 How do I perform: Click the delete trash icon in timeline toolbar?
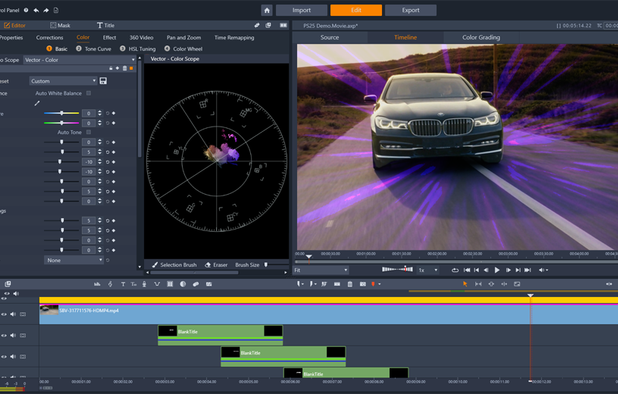(x=350, y=284)
